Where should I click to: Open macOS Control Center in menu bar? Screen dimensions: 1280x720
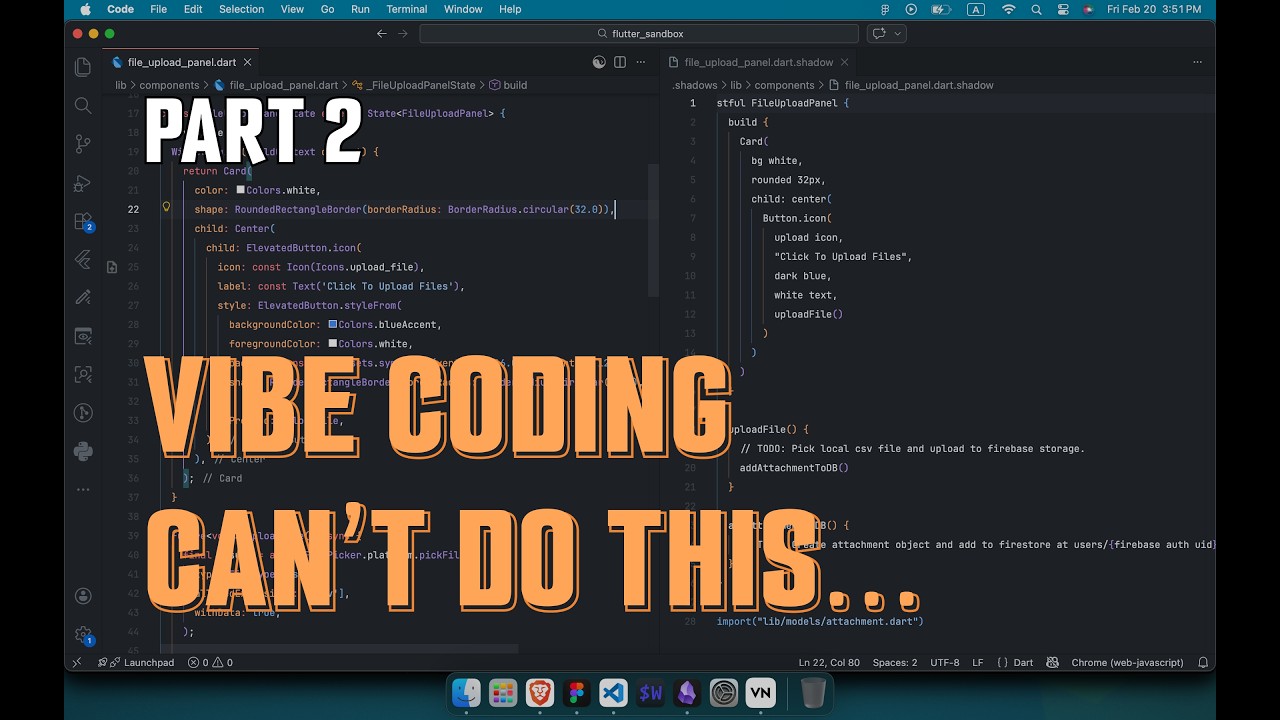pyautogui.click(x=1062, y=9)
